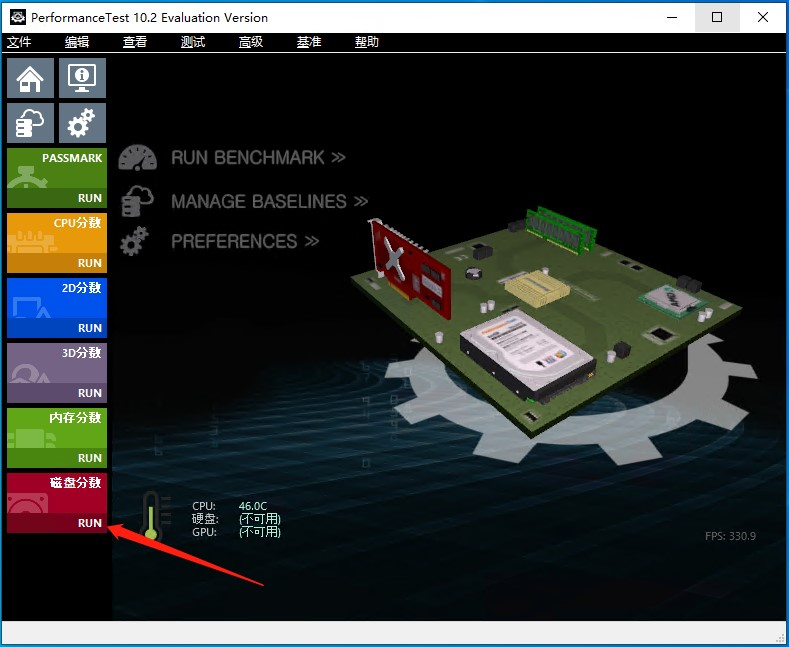Image resolution: width=789 pixels, height=647 pixels.
Task: Click the speedometer icon beside RUN BENCHMARK
Action: tap(137, 157)
